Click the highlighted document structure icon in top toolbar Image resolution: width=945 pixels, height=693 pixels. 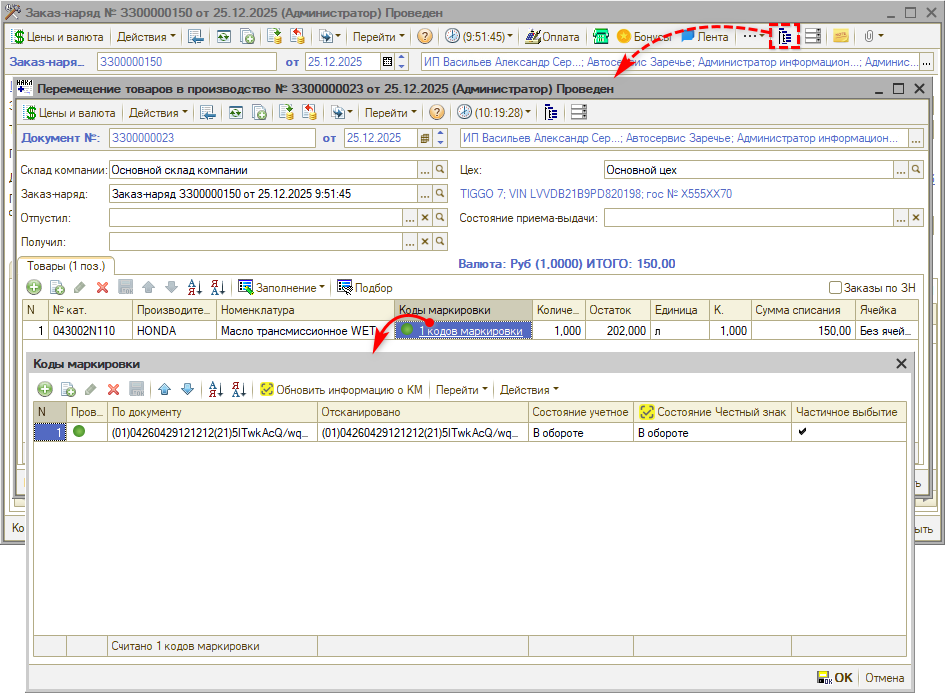point(784,37)
